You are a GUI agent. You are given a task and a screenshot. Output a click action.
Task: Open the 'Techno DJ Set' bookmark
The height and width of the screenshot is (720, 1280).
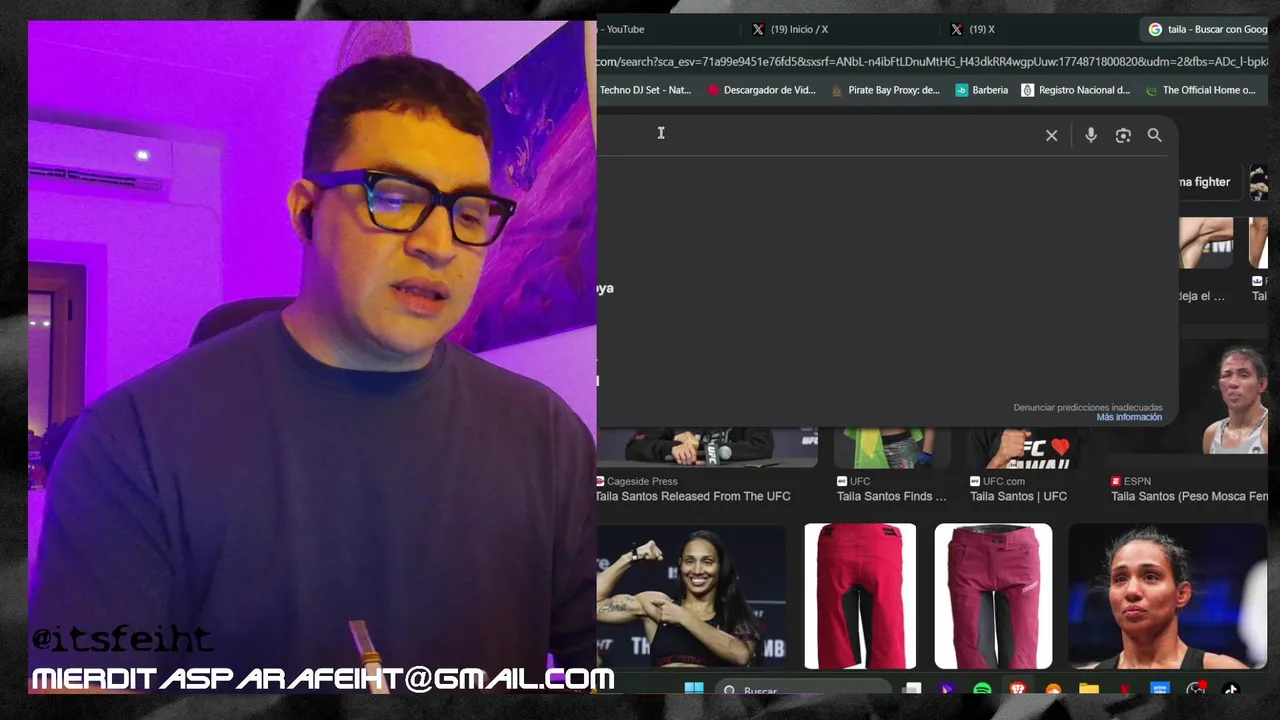pos(645,90)
